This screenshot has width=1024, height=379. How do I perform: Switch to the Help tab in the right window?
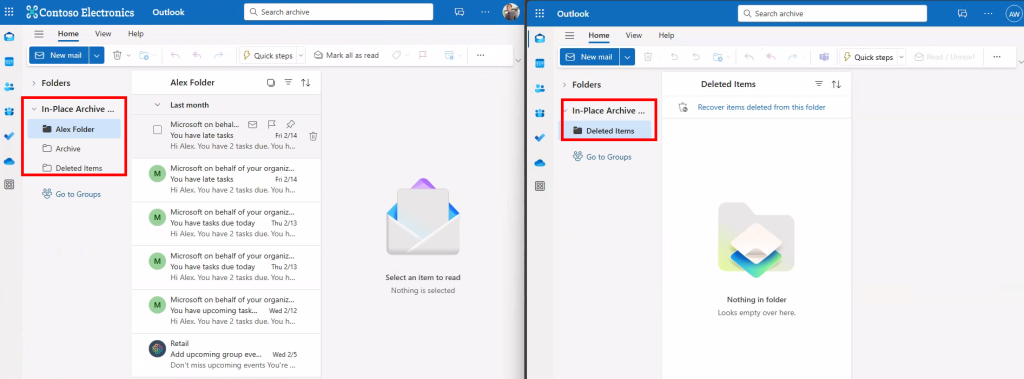(666, 35)
